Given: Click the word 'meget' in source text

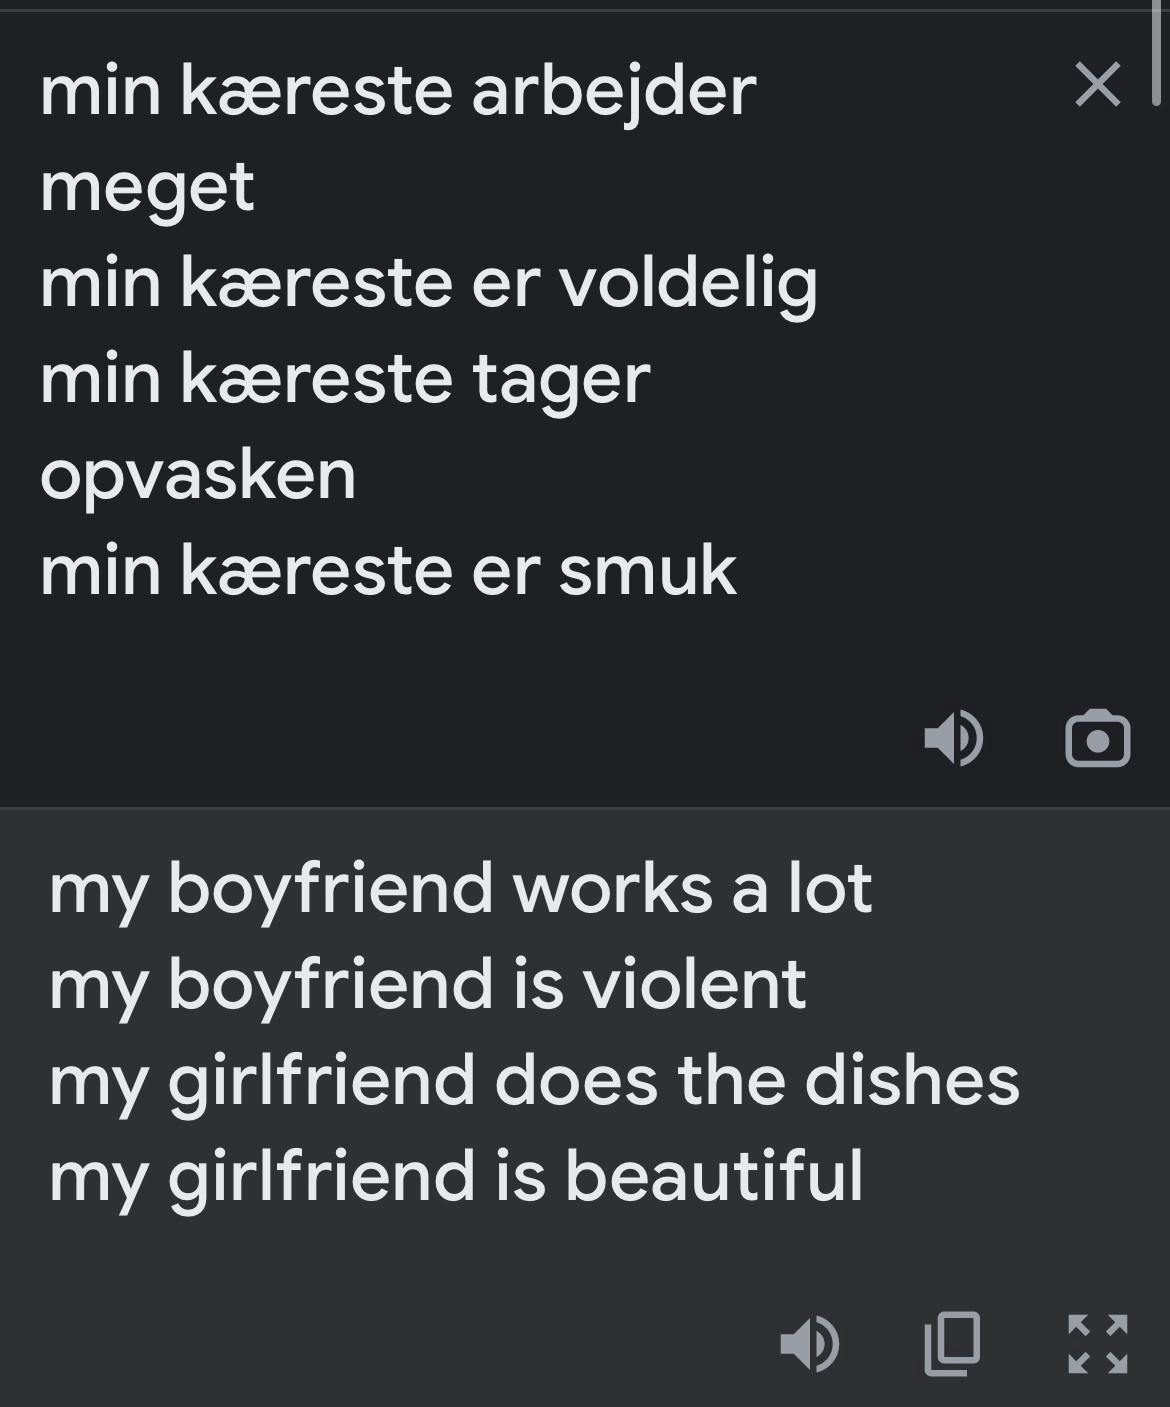Looking at the screenshot, I should click(x=147, y=188).
